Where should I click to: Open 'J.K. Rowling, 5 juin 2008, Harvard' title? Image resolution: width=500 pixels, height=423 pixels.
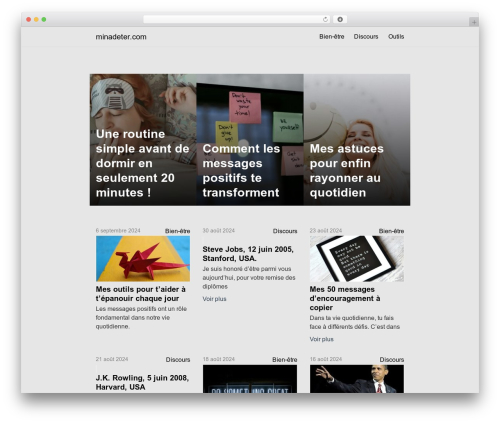tap(142, 382)
